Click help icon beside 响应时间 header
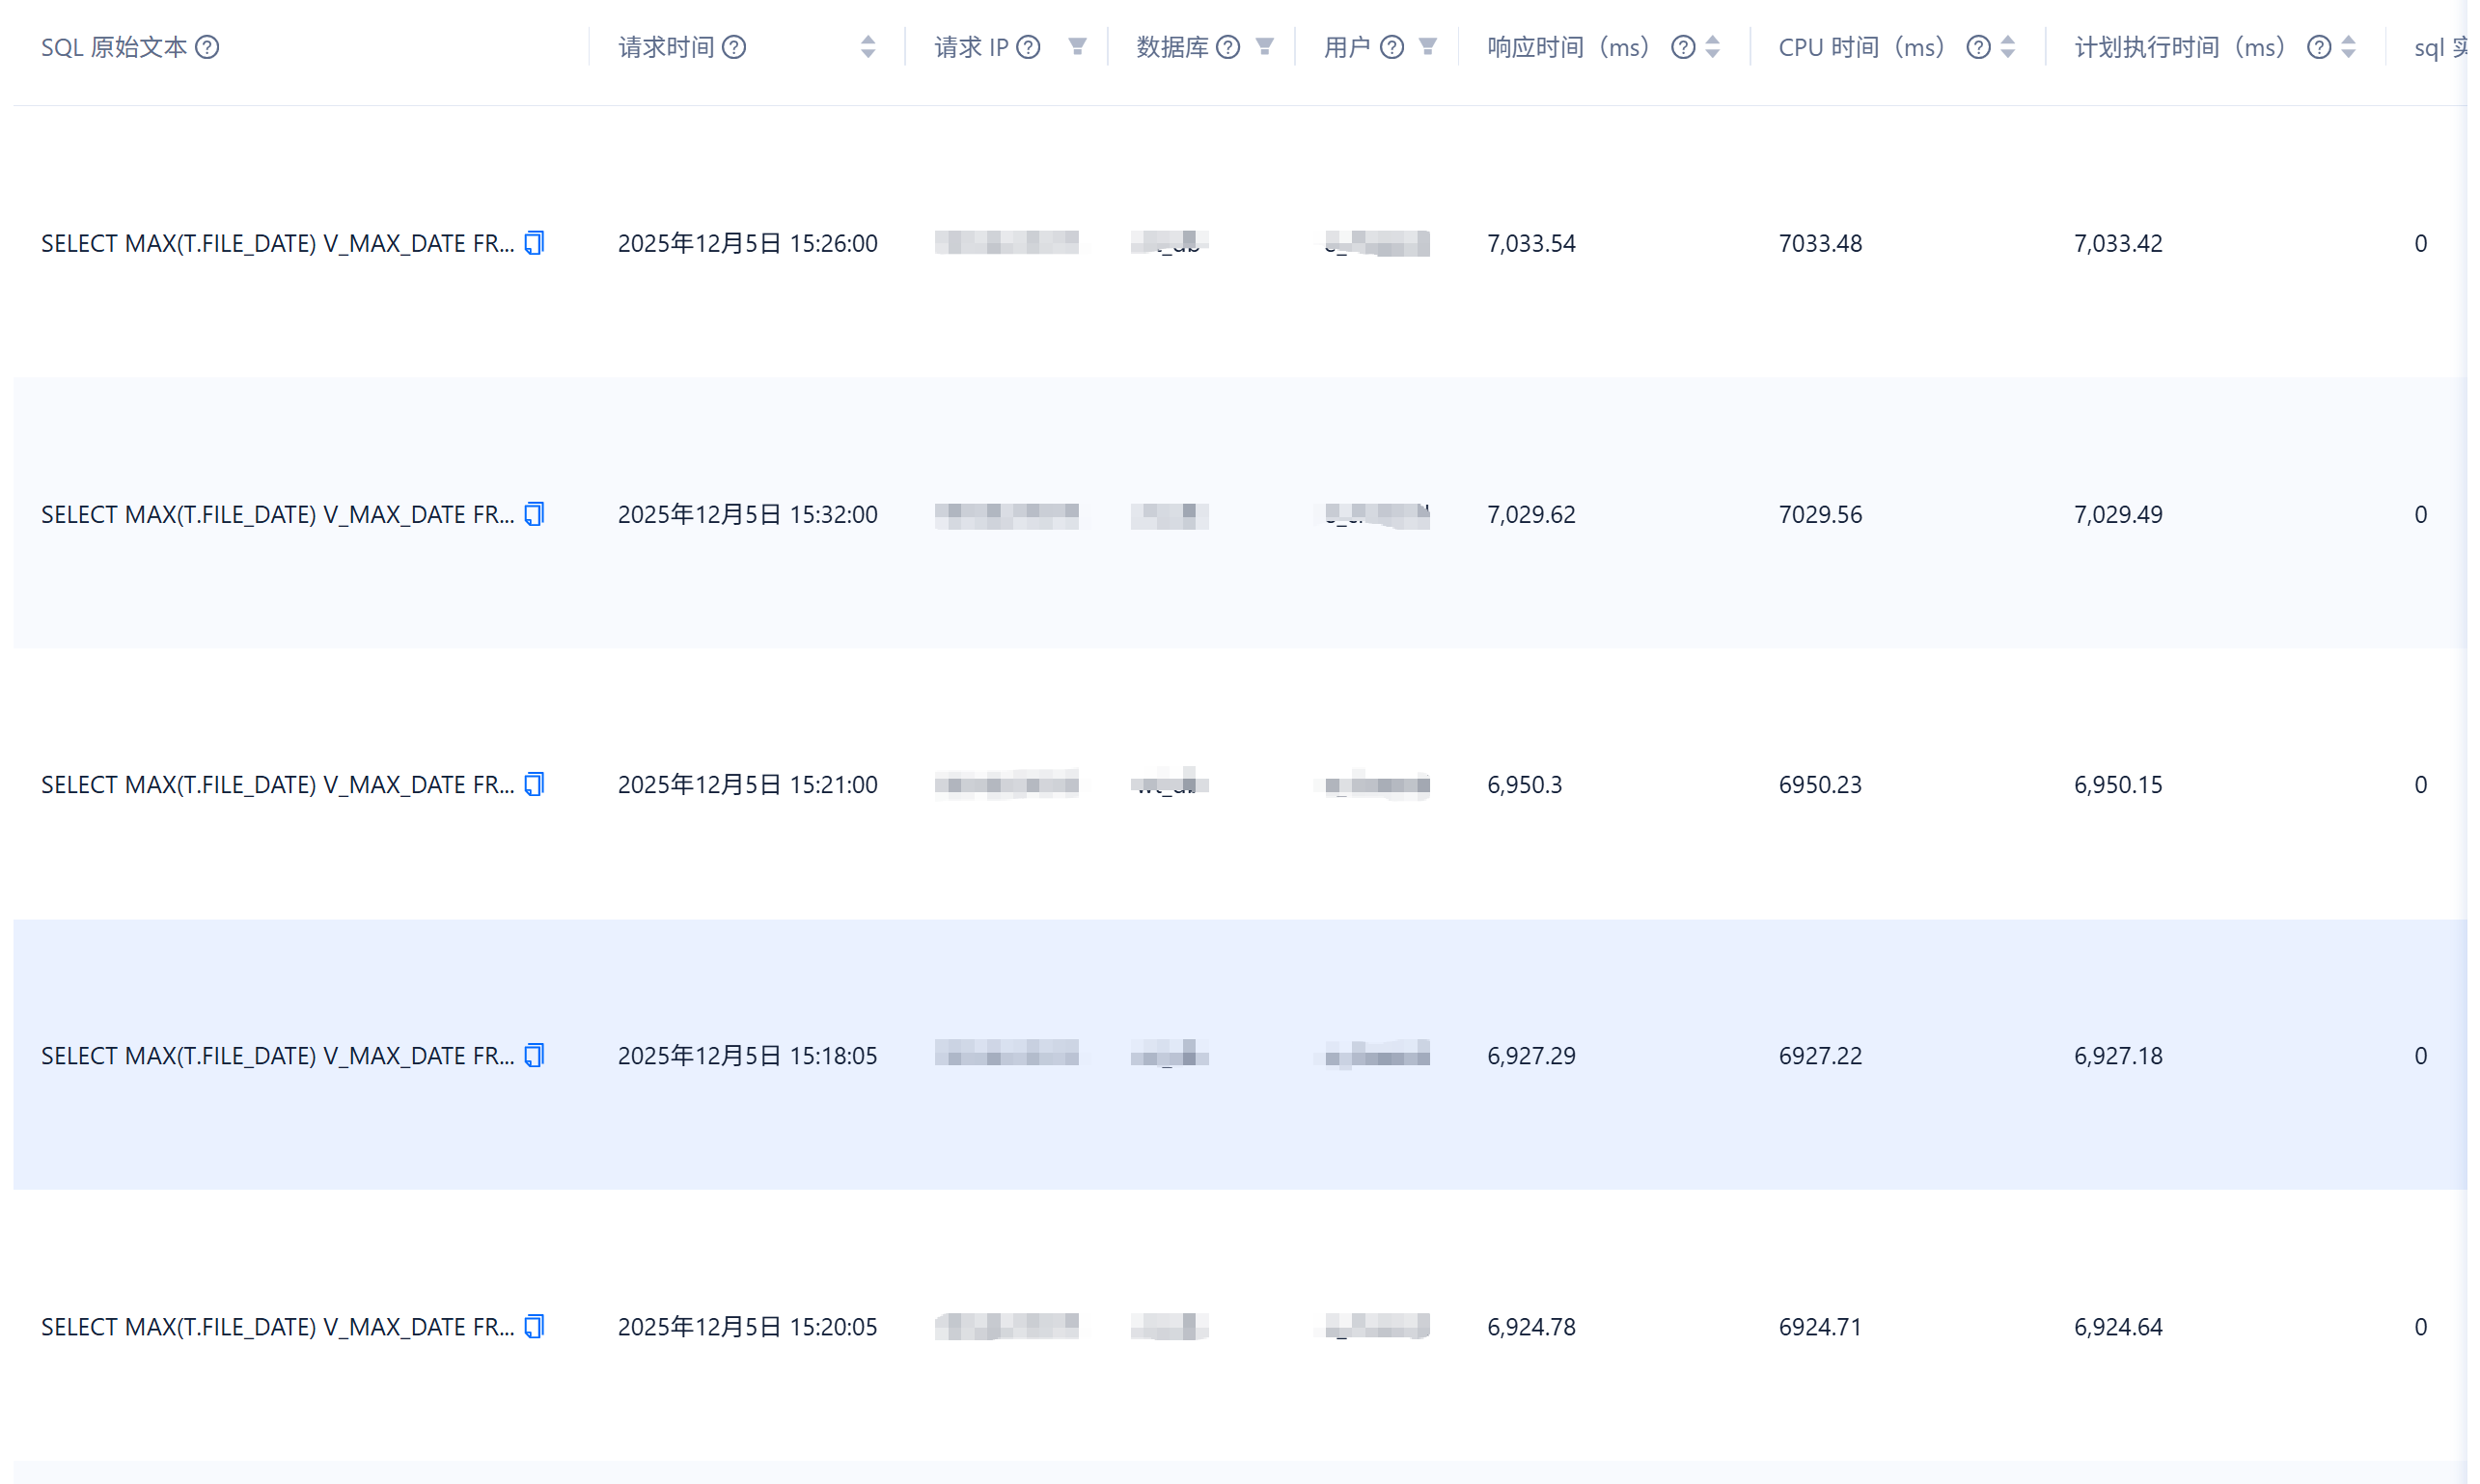 pos(1683,47)
